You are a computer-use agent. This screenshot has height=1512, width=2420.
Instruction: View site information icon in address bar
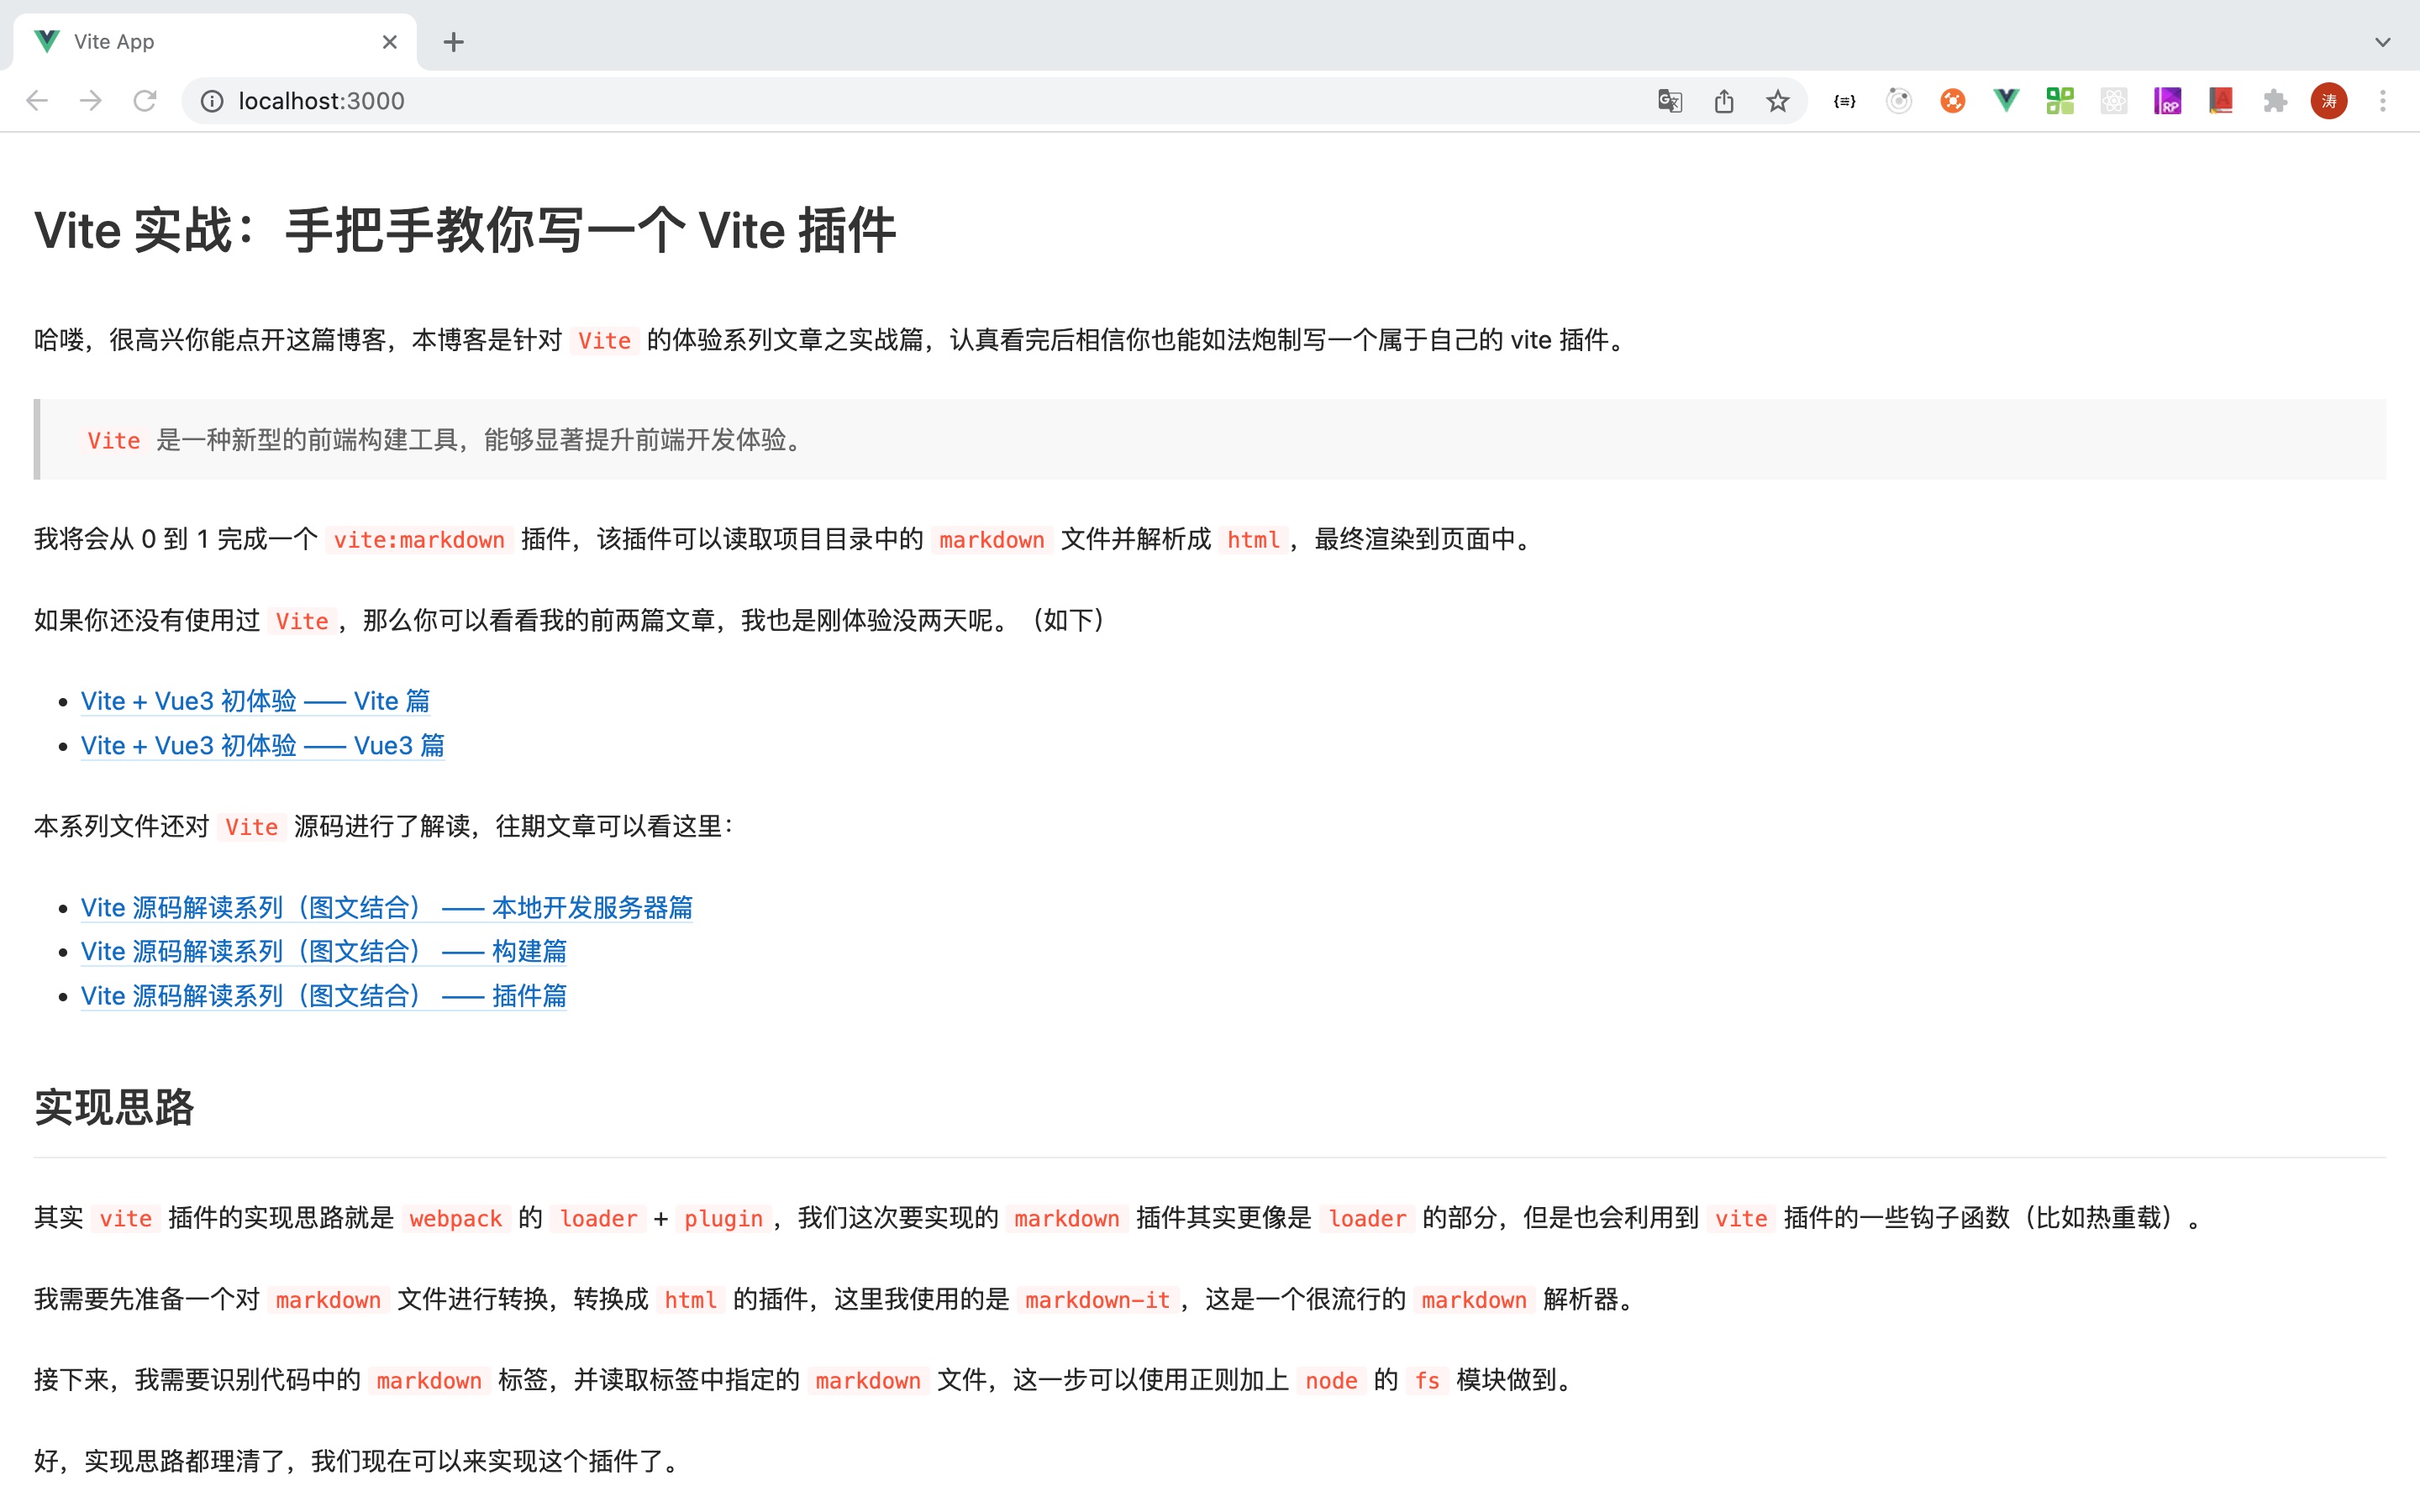point(212,101)
